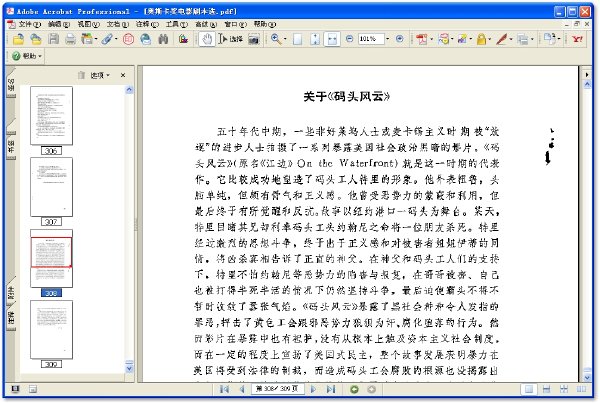Viewport: 600px width, 404px height.
Task: Click the Create PDF icon
Action: pos(421,39)
